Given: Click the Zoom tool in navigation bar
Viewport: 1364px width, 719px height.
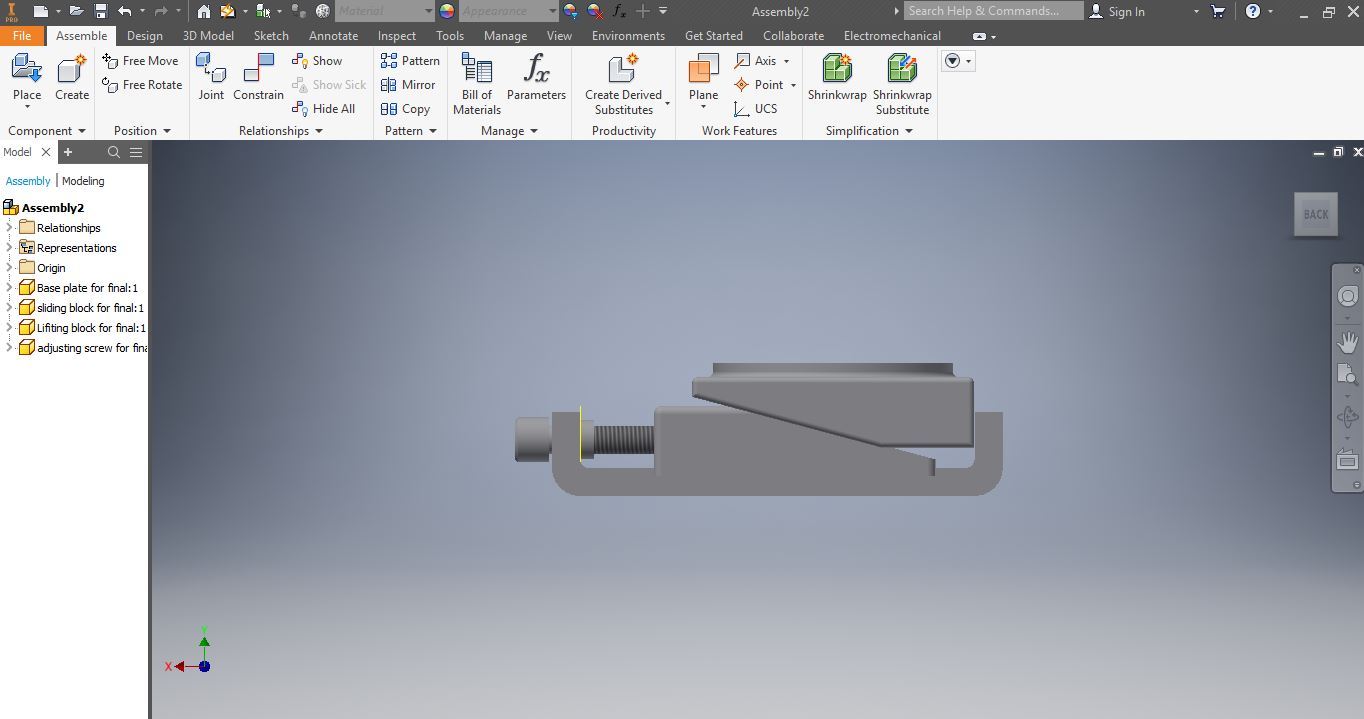Looking at the screenshot, I should click(x=1347, y=375).
